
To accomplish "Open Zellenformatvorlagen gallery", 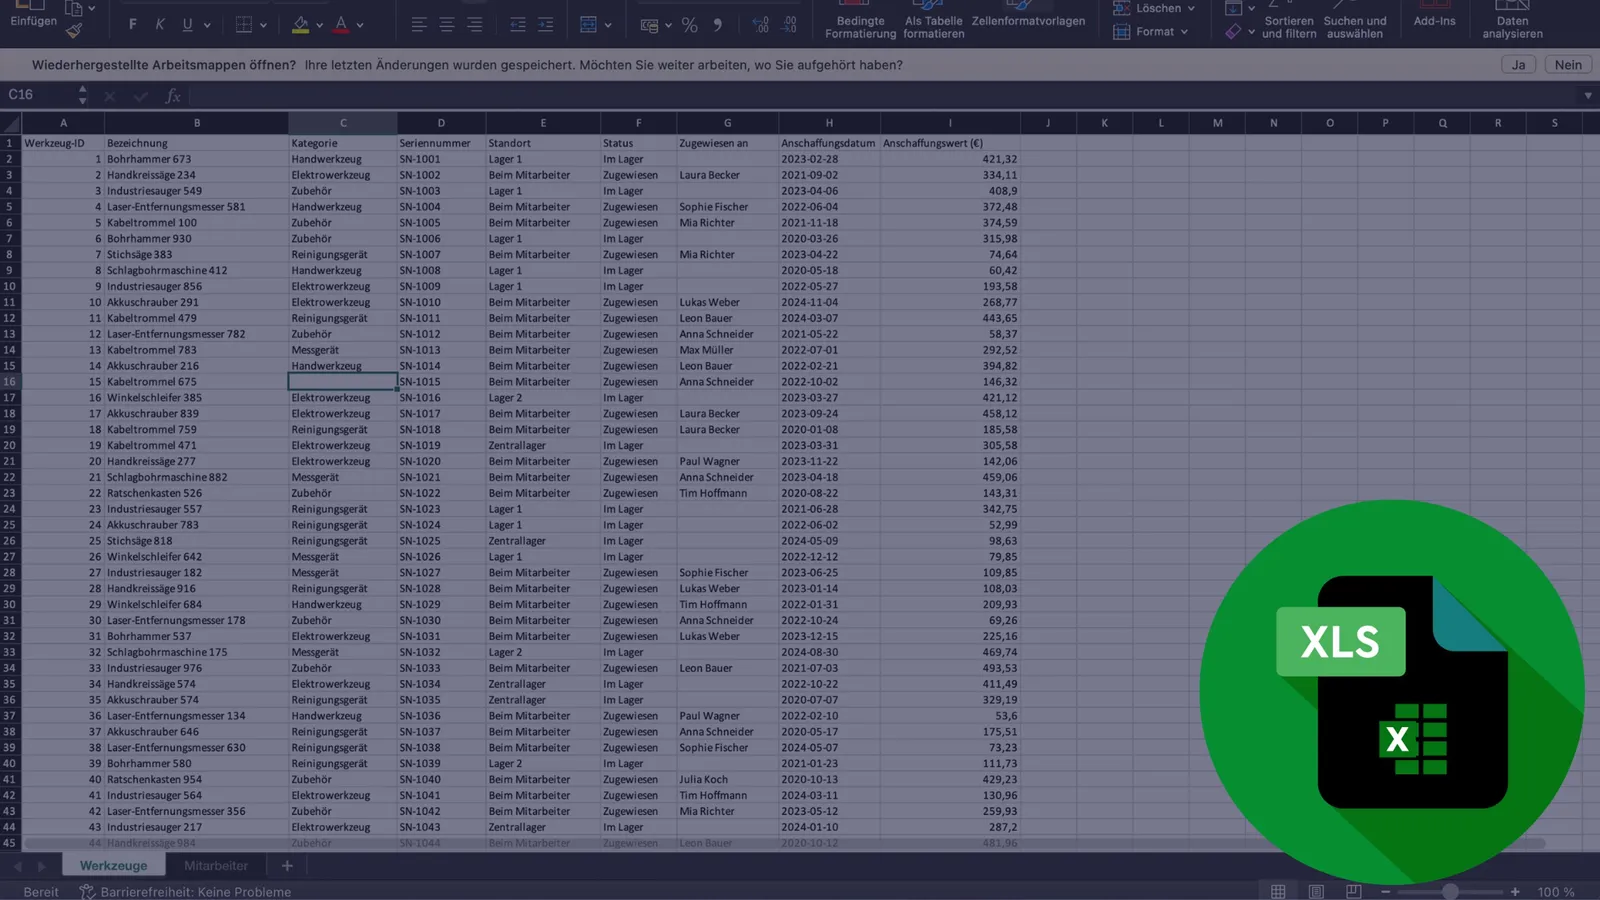I will tap(1028, 16).
